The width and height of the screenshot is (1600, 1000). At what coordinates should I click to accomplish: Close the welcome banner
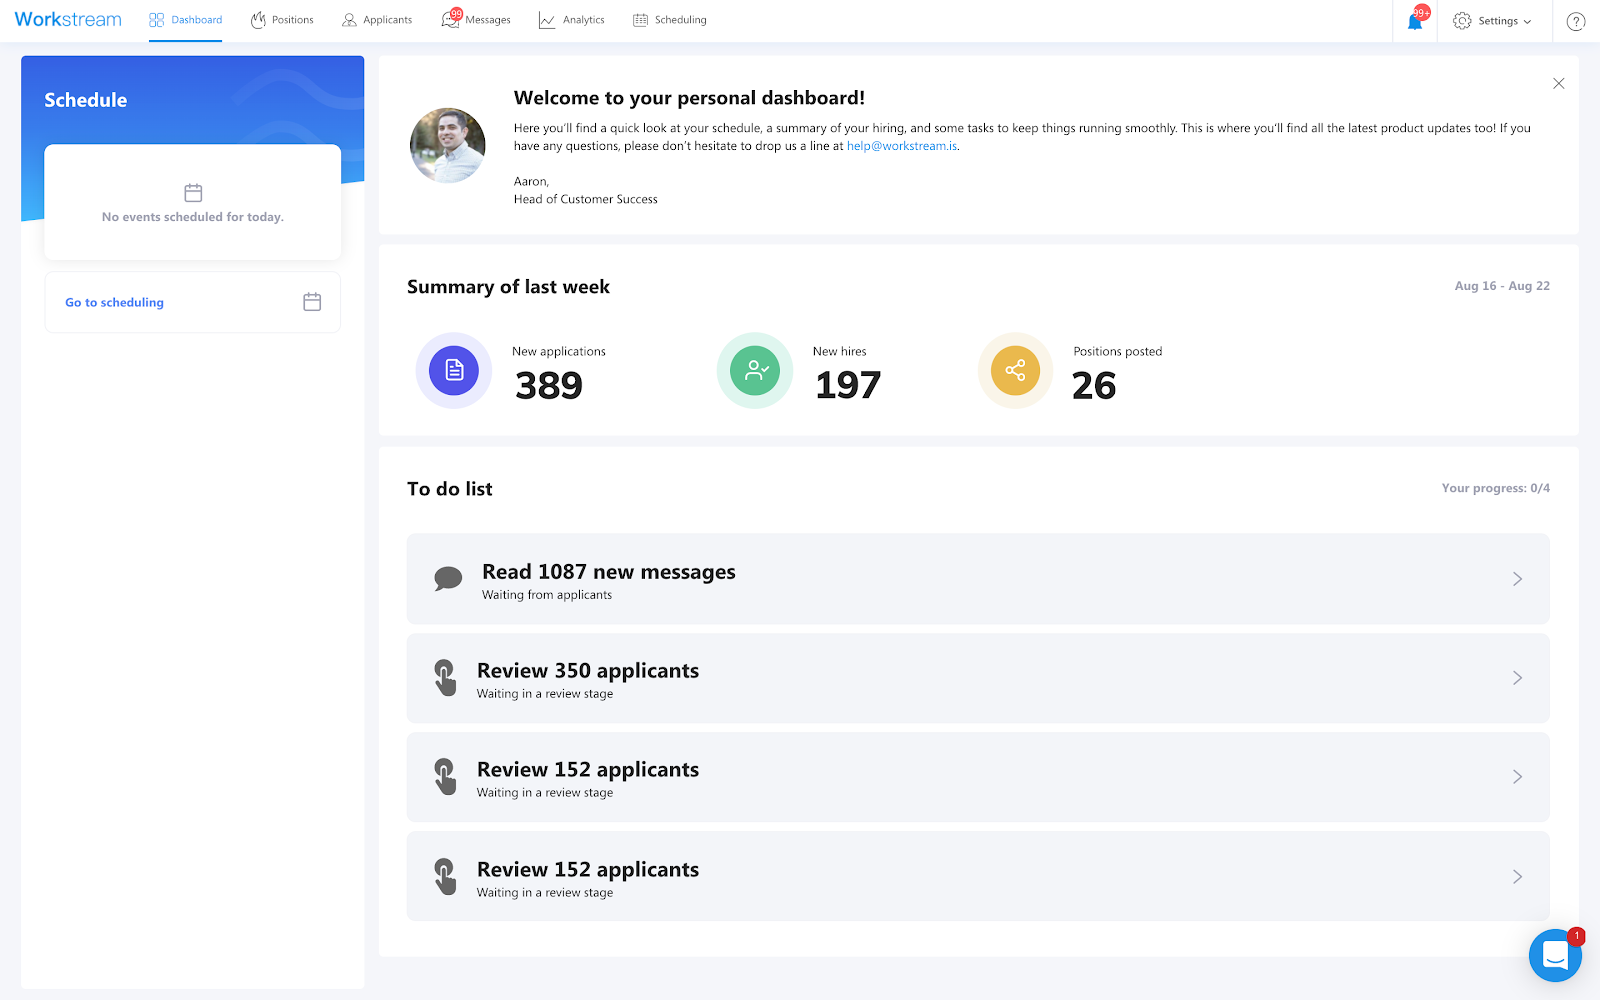click(1558, 84)
